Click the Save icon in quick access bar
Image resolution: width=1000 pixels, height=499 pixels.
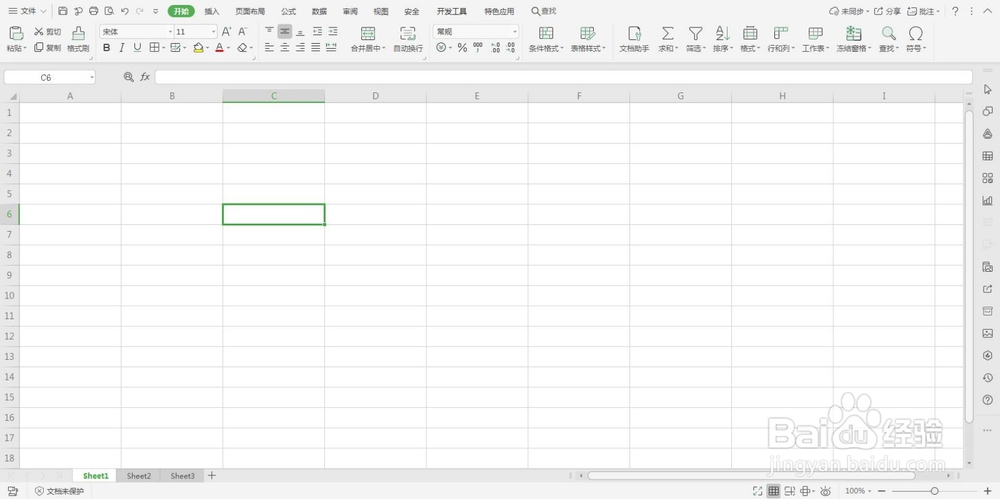pos(62,11)
